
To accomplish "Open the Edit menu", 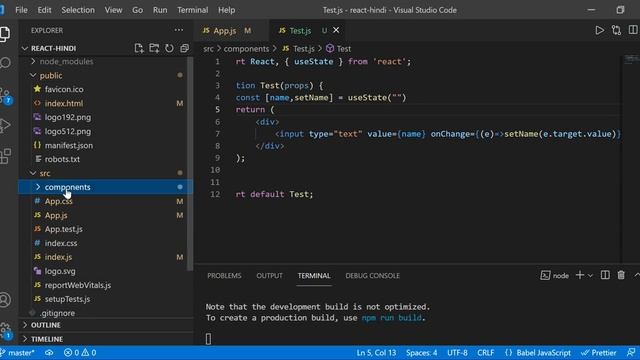I will (x=44, y=10).
